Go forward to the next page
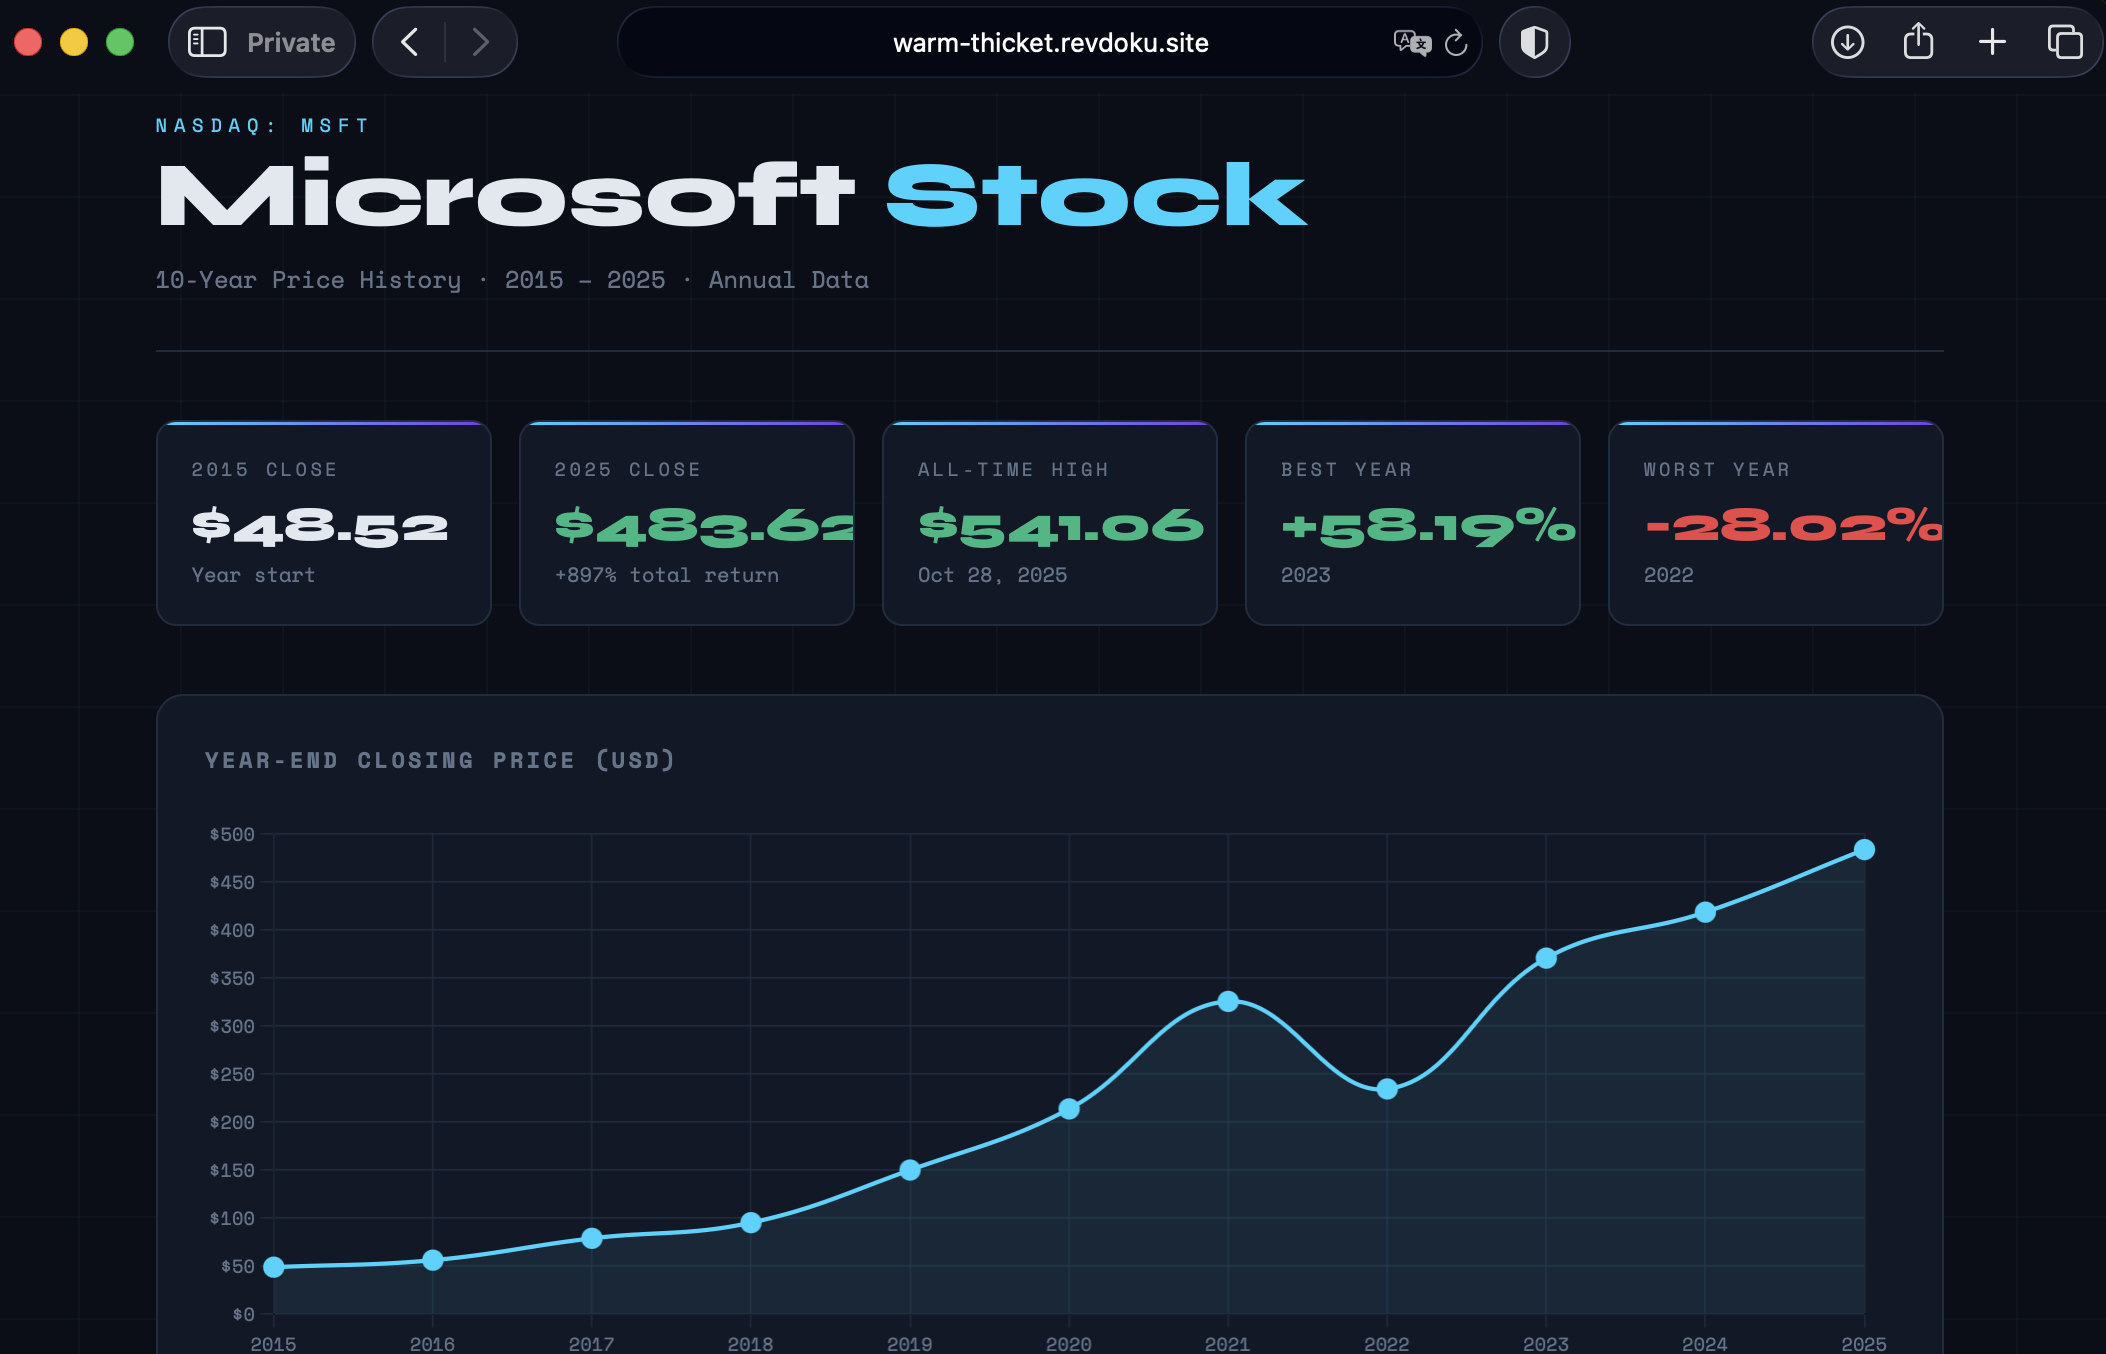This screenshot has width=2106, height=1354. point(481,42)
